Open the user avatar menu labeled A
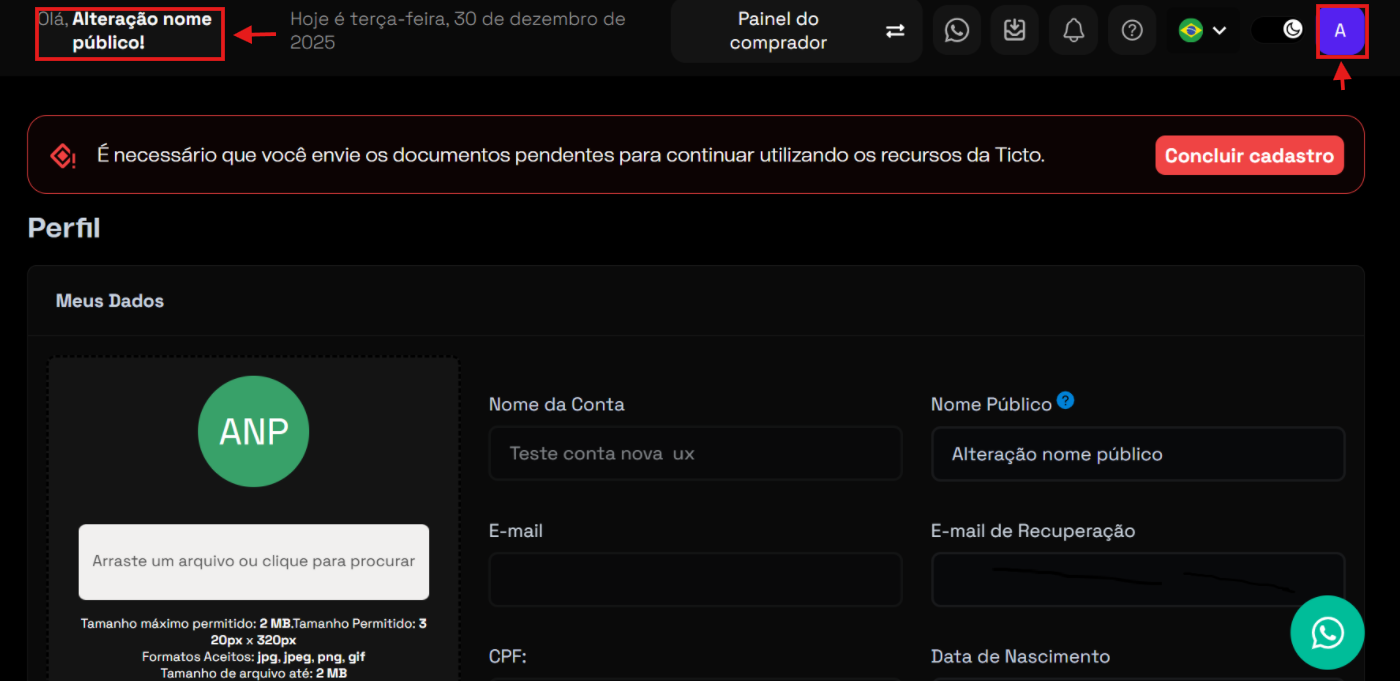 click(1340, 31)
